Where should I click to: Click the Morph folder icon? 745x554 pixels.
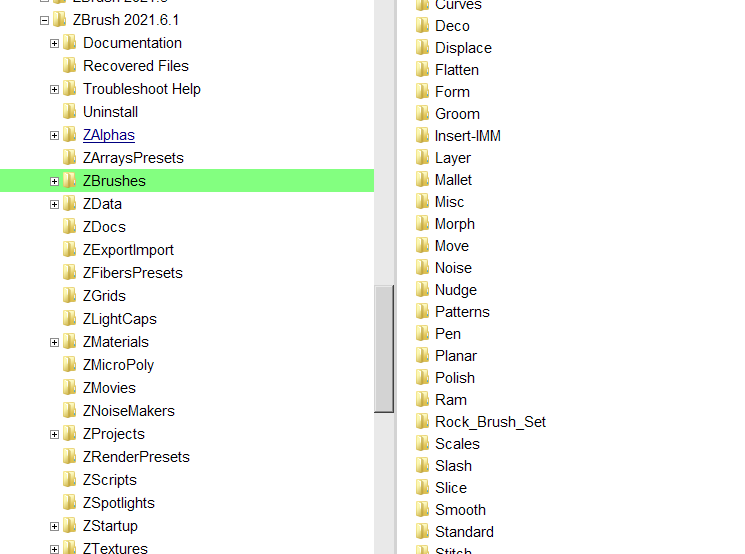click(422, 223)
